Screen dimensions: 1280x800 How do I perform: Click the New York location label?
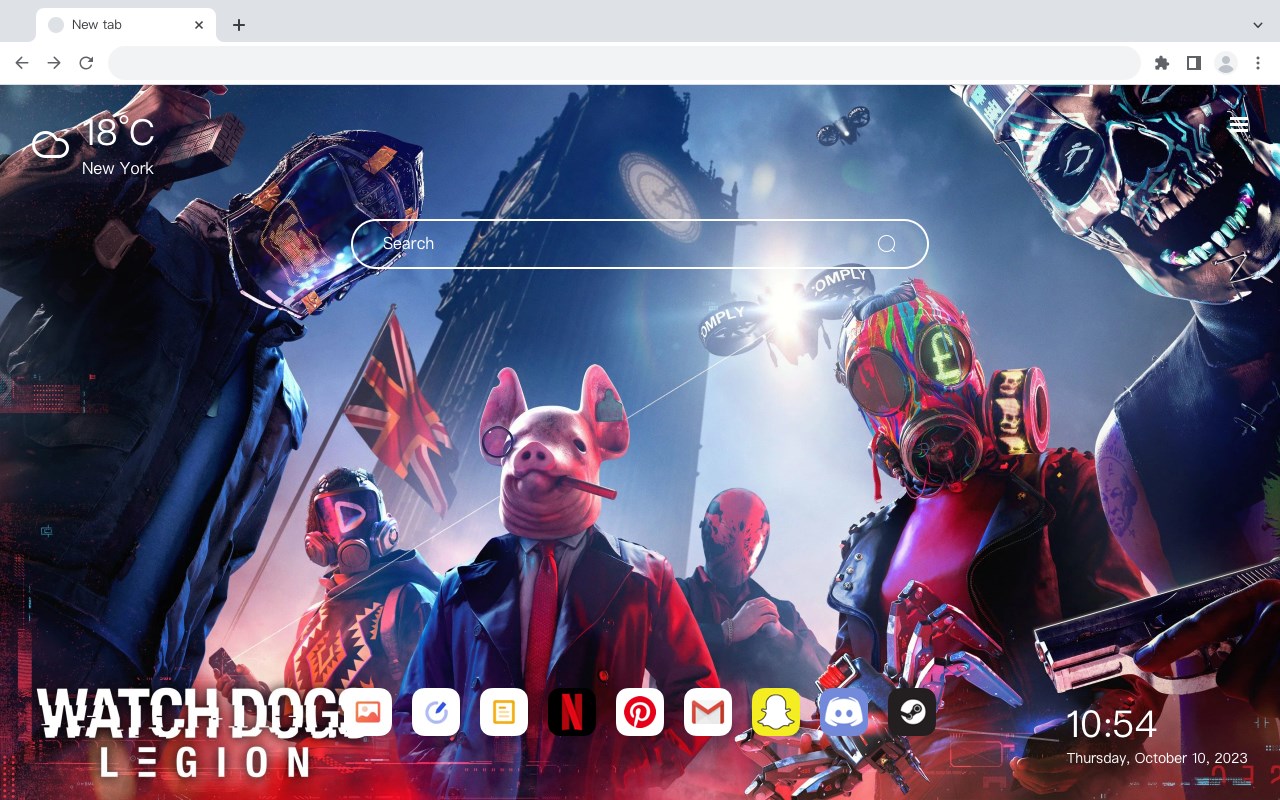[118, 169]
